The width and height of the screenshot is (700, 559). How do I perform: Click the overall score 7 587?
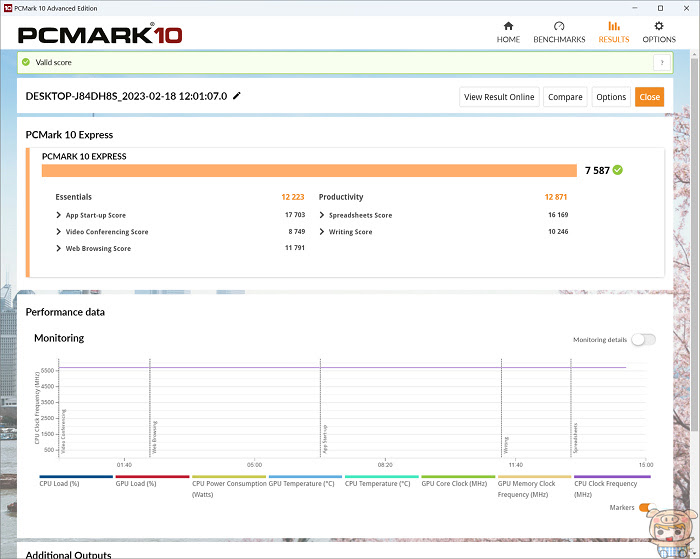[x=597, y=170]
